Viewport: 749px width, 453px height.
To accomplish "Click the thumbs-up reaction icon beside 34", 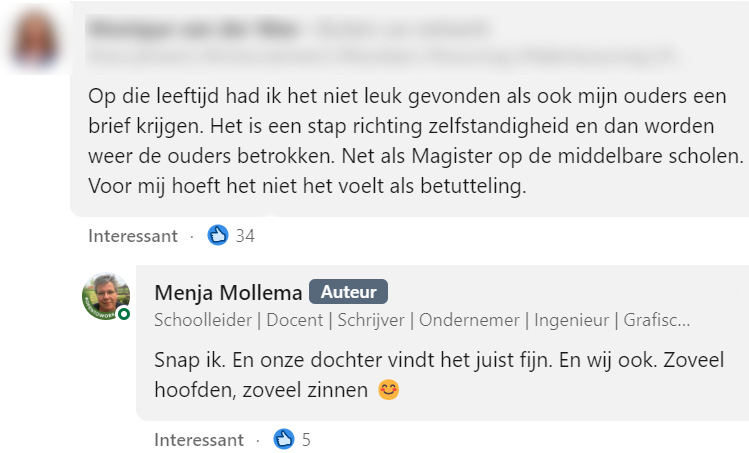I will 218,236.
